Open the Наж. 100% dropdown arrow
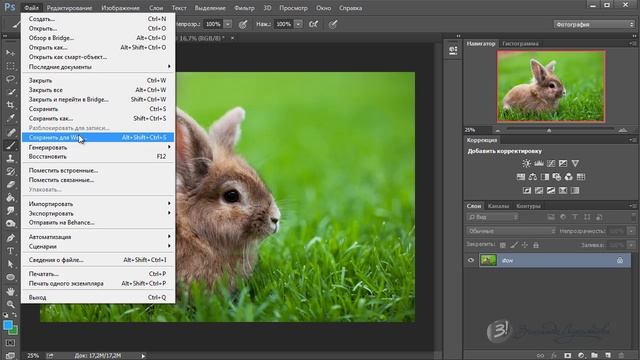The image size is (640, 360). click(x=298, y=24)
